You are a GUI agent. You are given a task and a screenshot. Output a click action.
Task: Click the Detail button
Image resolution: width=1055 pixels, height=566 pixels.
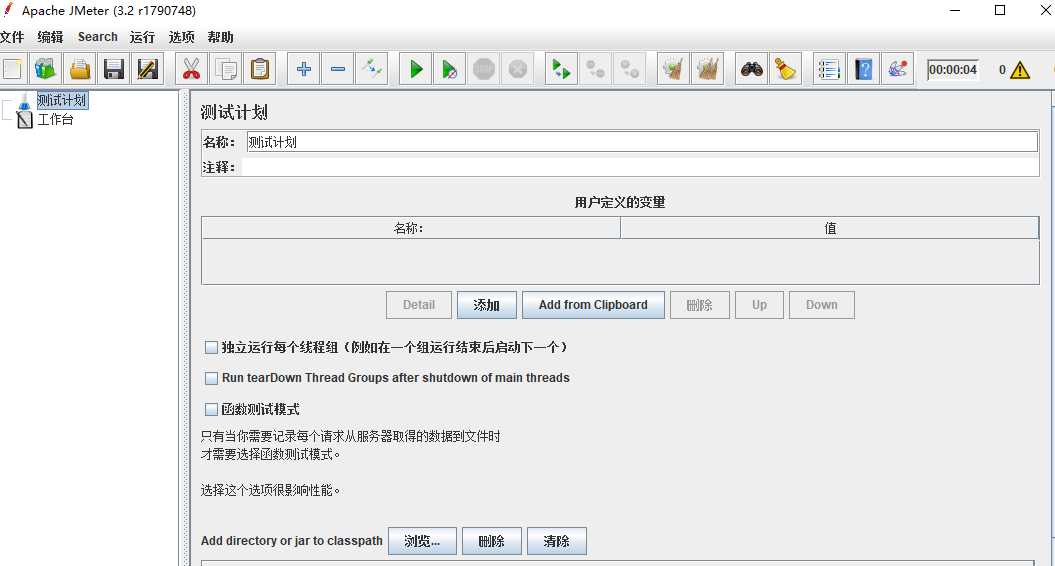[419, 305]
